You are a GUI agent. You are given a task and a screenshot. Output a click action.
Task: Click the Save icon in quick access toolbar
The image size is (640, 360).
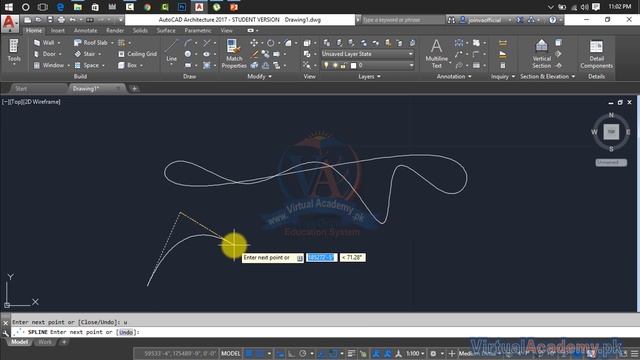[x=50, y=20]
